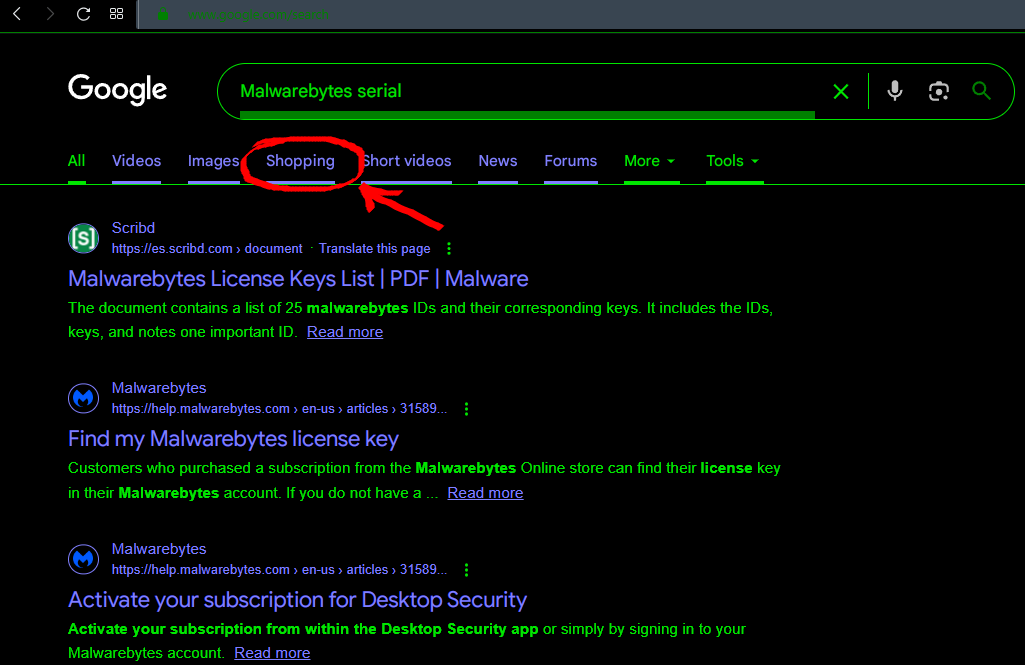Click the browser forward arrow
Screen dimensions: 1025x665
point(50,14)
